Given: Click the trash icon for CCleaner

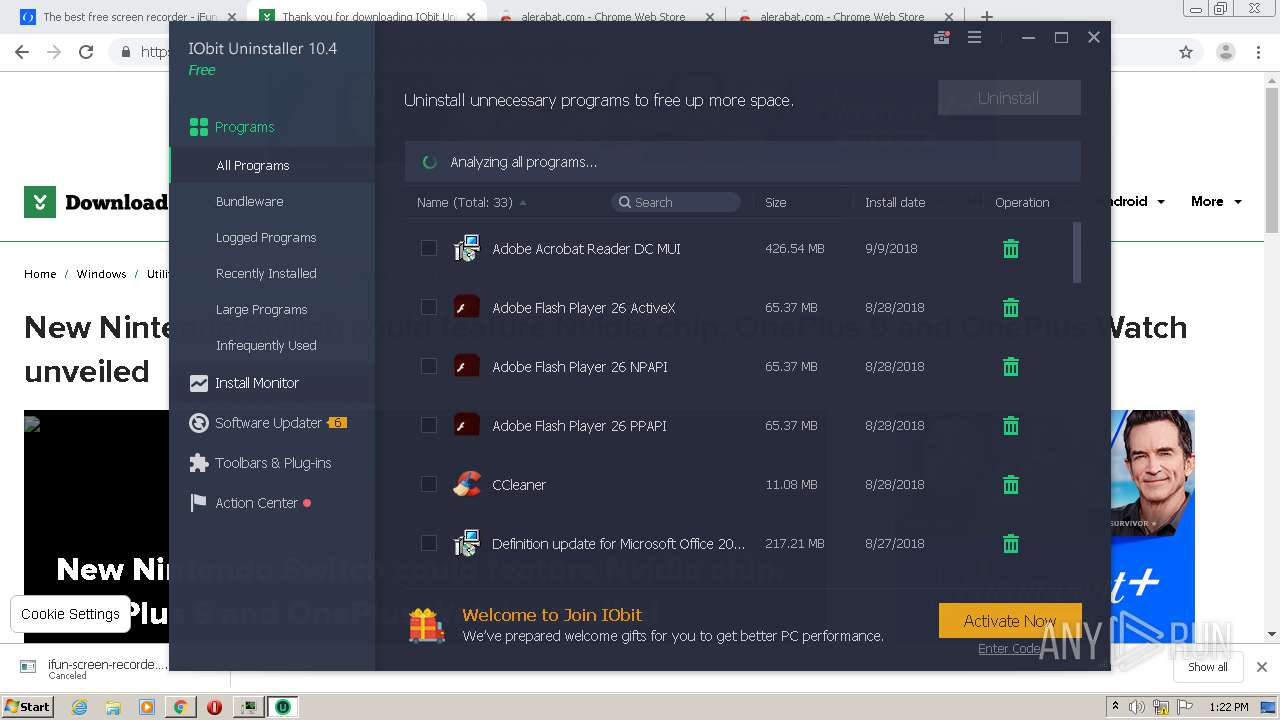Looking at the screenshot, I should coord(1011,485).
